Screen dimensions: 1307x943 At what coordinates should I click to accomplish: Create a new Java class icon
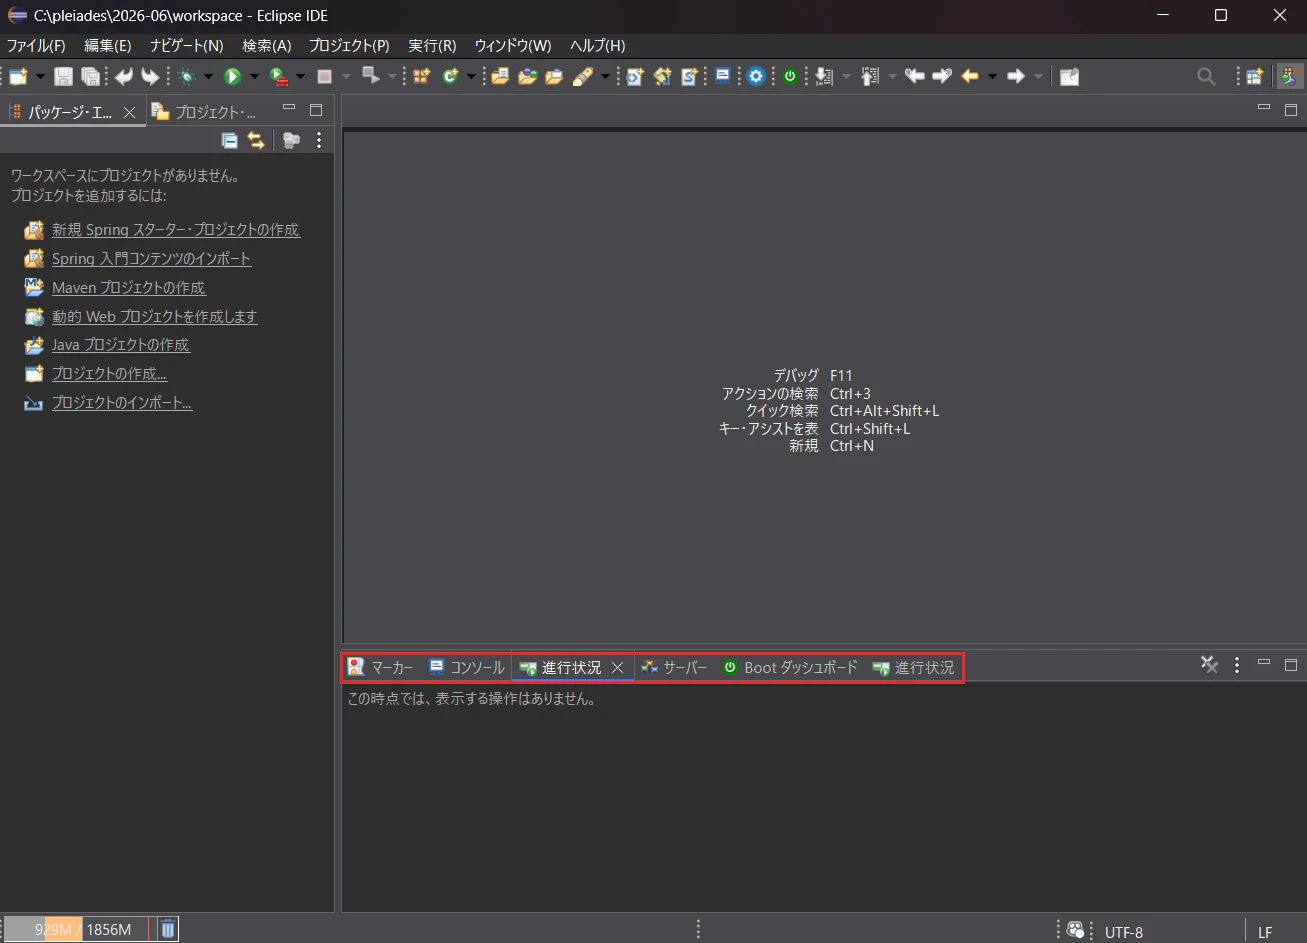[x=450, y=77]
